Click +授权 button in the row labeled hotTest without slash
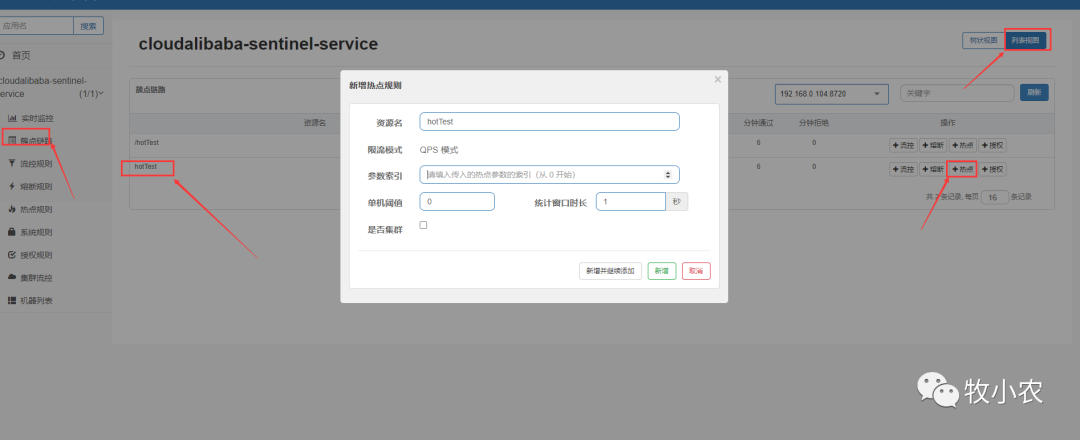This screenshot has height=440, width=1080. 993,169
